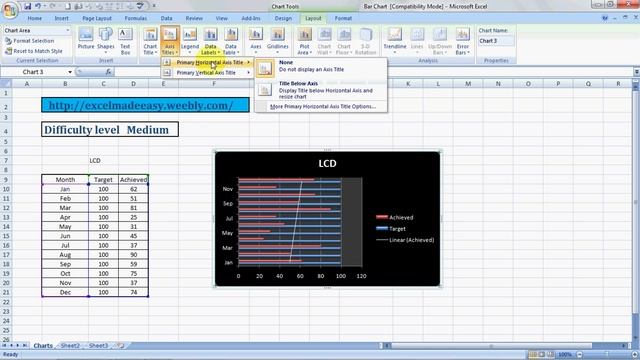Click Format Selection

click(x=29, y=41)
